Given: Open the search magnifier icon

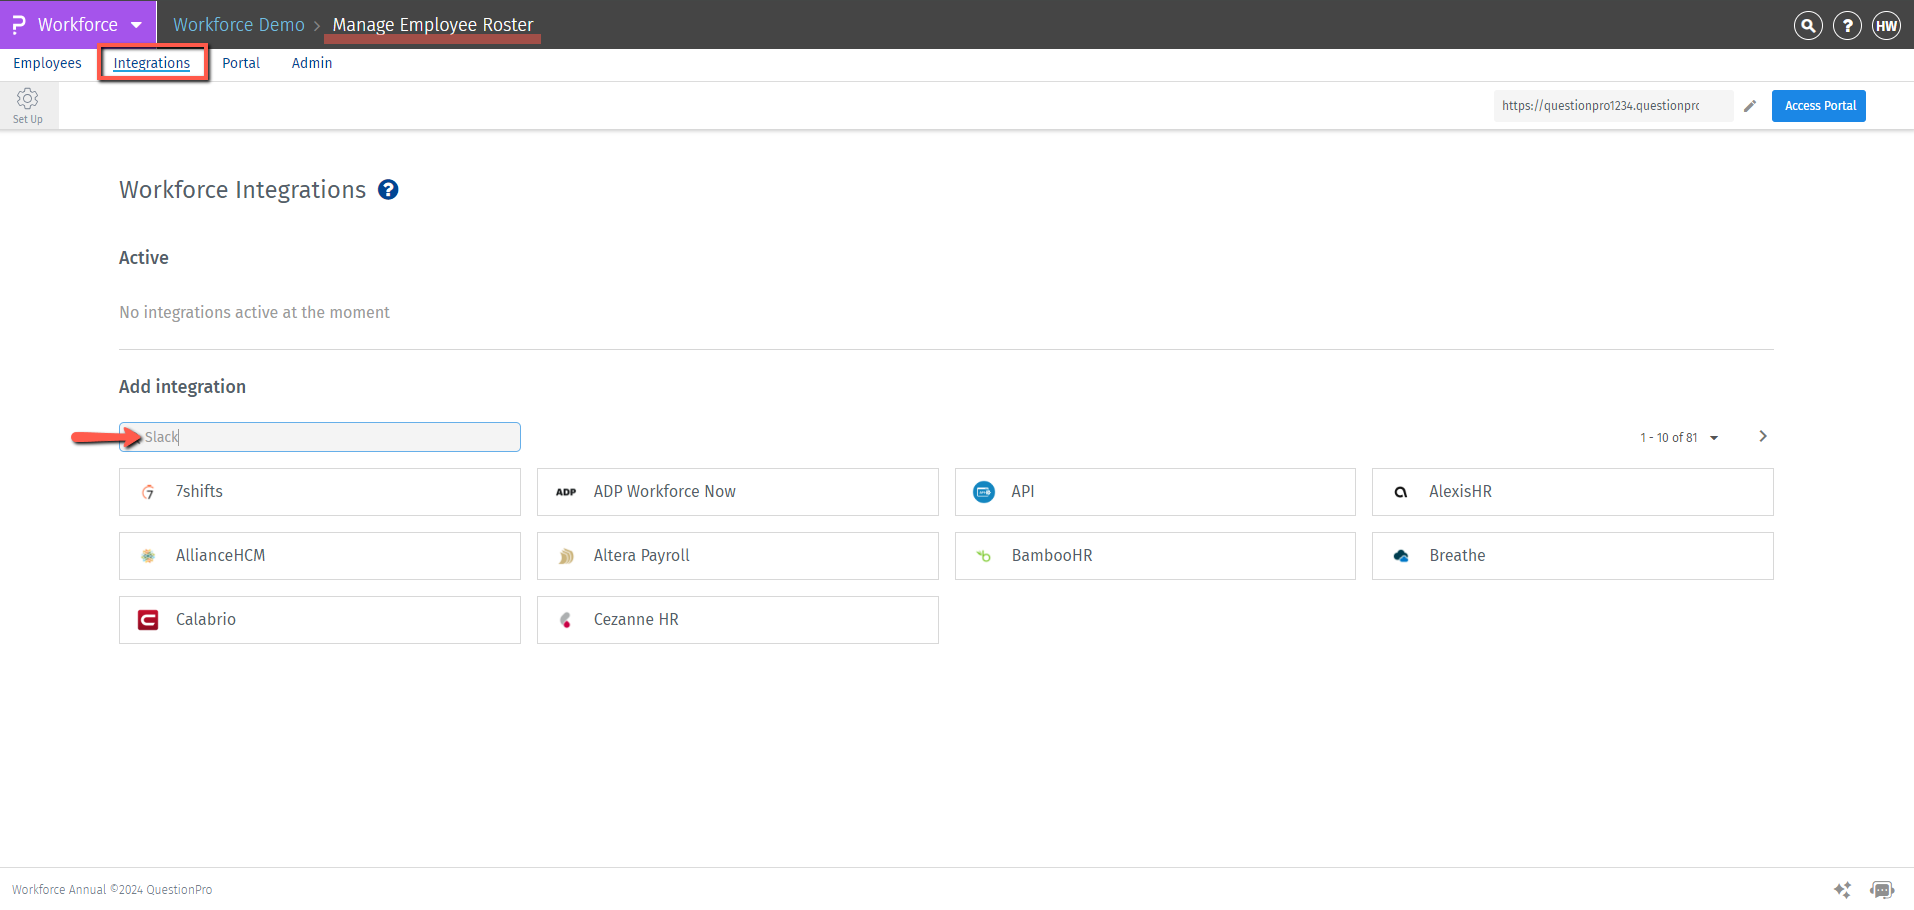Looking at the screenshot, I should (x=1808, y=26).
